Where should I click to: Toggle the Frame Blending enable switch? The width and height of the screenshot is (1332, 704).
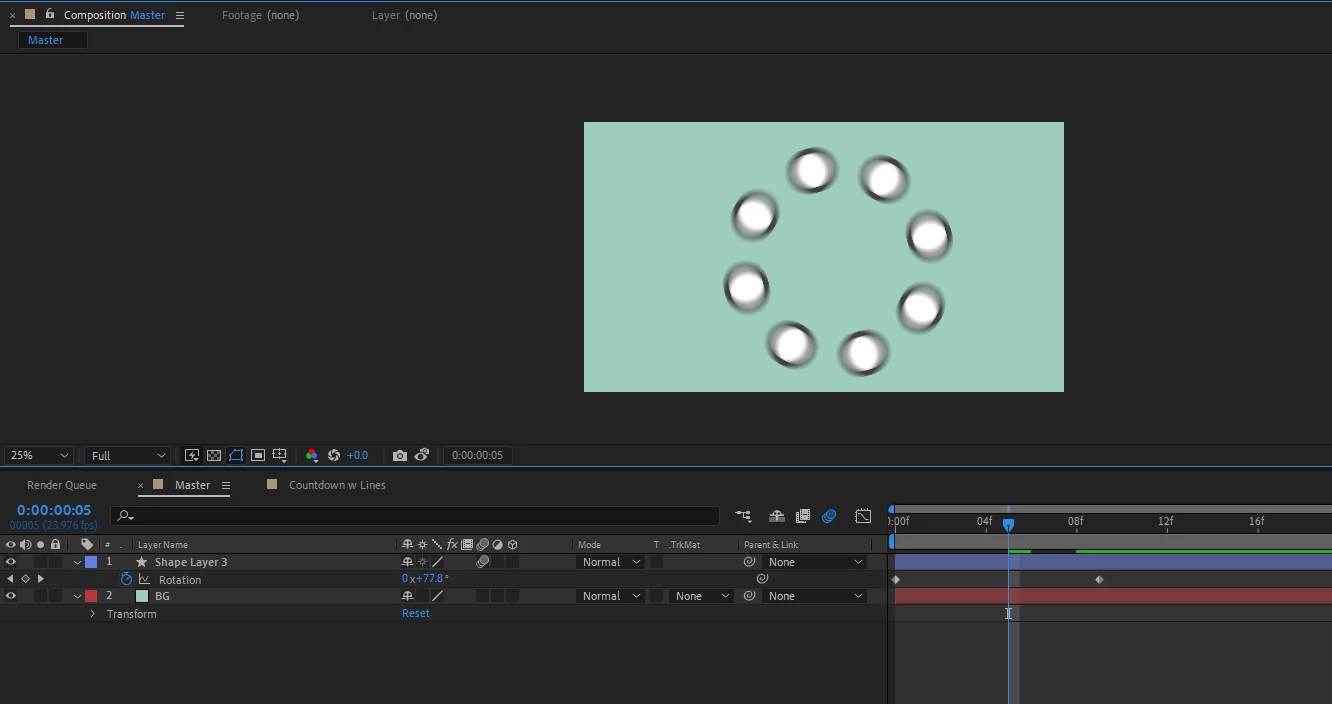(802, 516)
